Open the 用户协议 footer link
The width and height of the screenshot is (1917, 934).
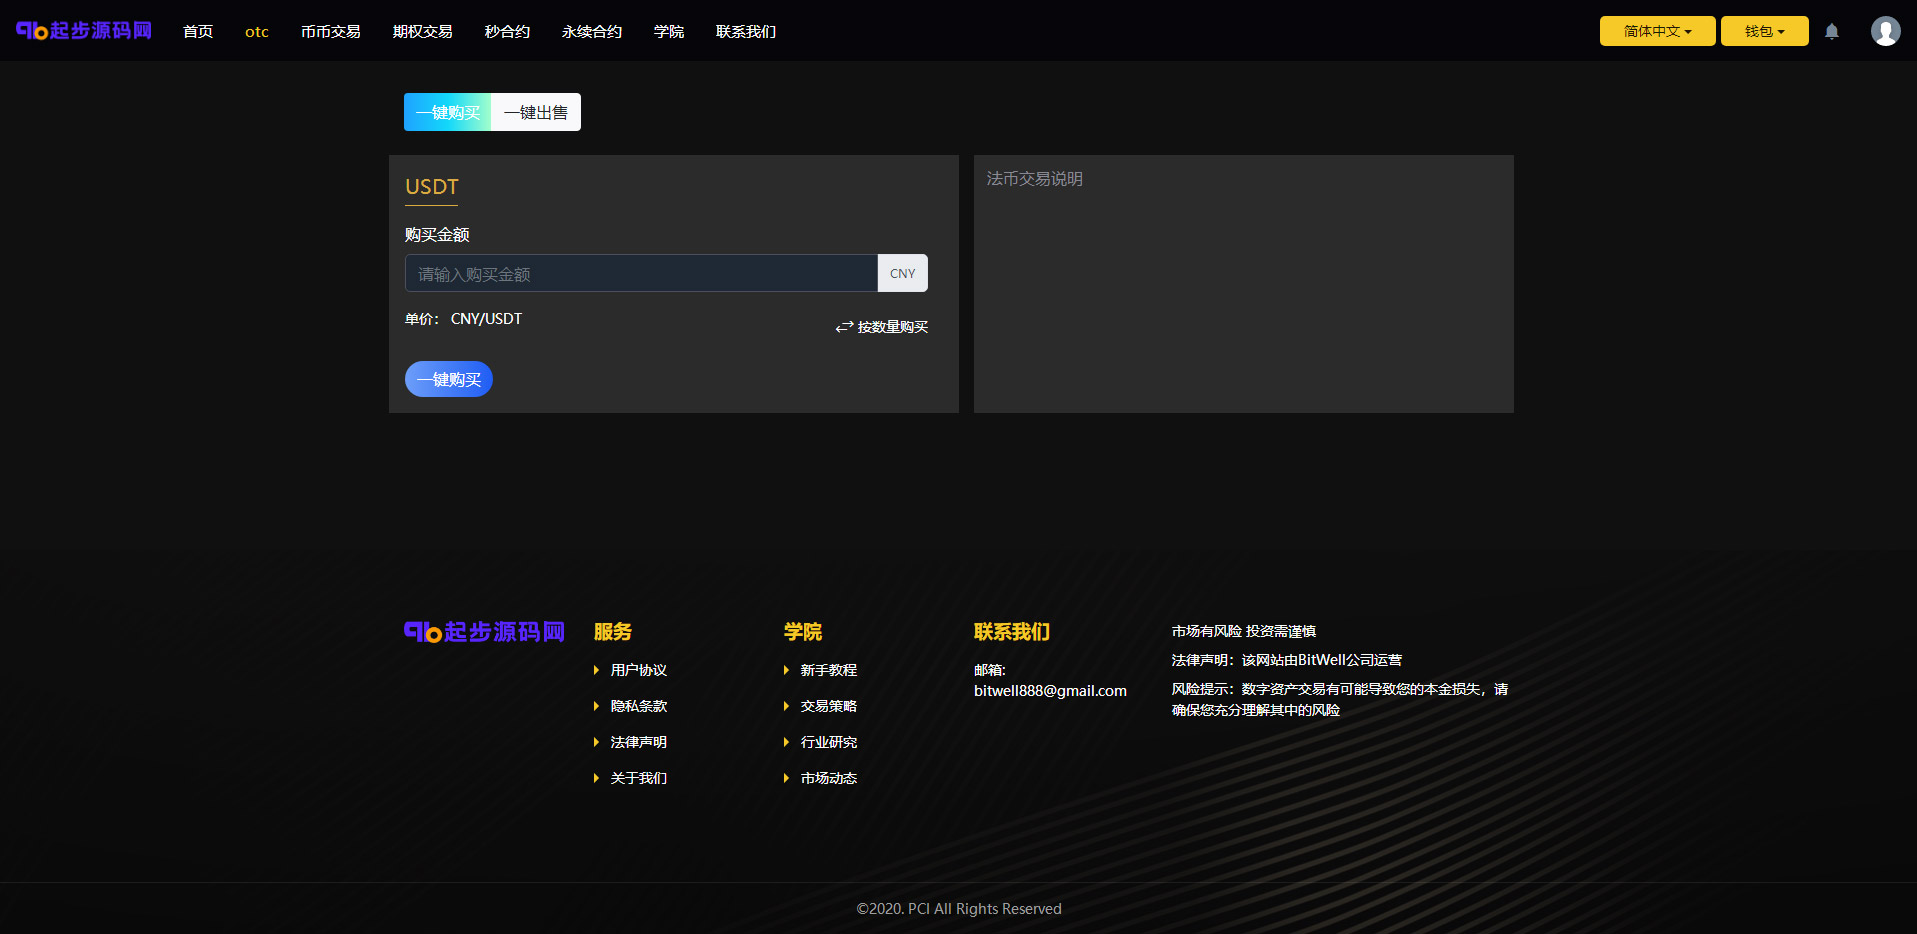point(638,670)
